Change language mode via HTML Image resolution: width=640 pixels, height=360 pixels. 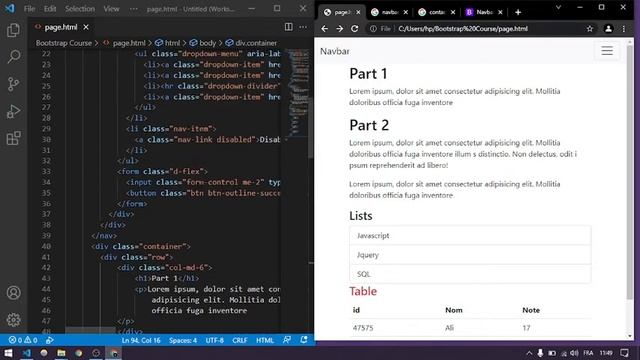(265, 340)
